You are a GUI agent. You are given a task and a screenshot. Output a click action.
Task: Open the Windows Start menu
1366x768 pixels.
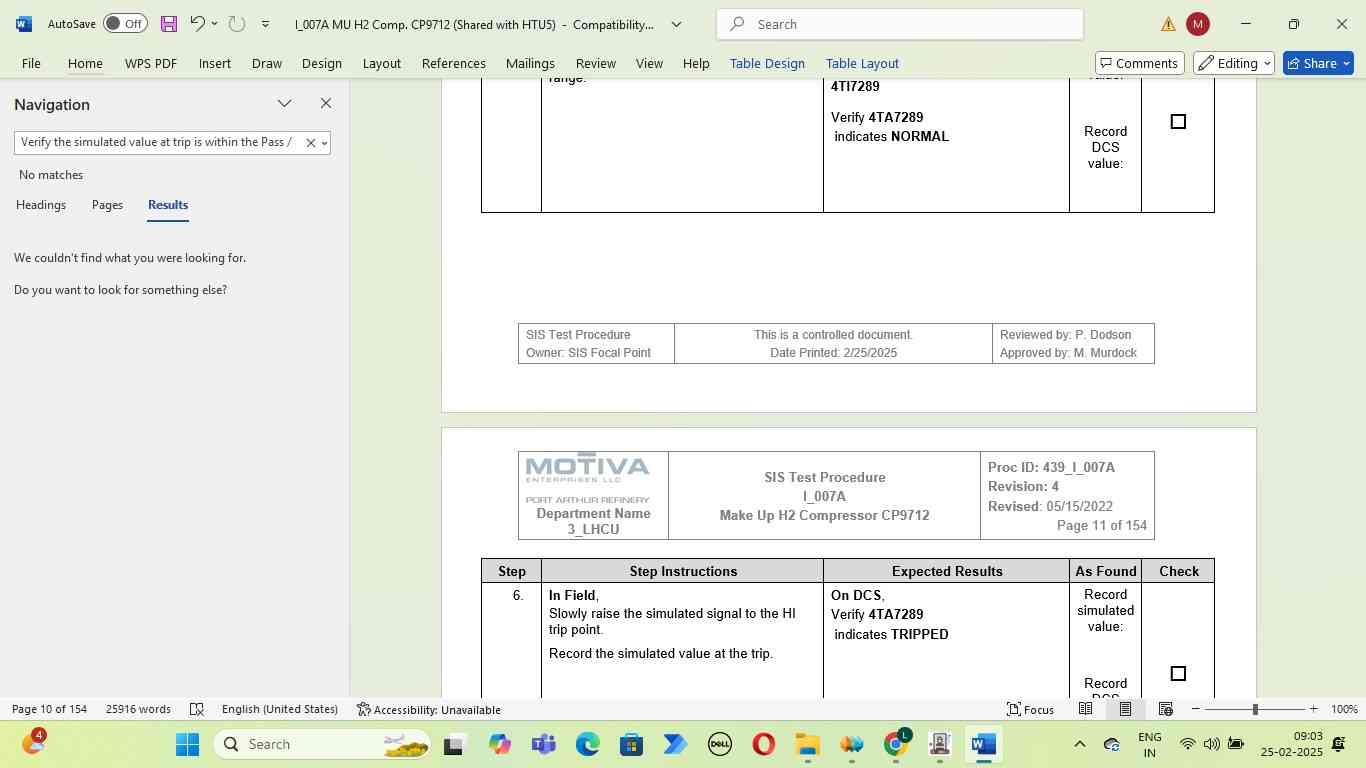click(187, 744)
